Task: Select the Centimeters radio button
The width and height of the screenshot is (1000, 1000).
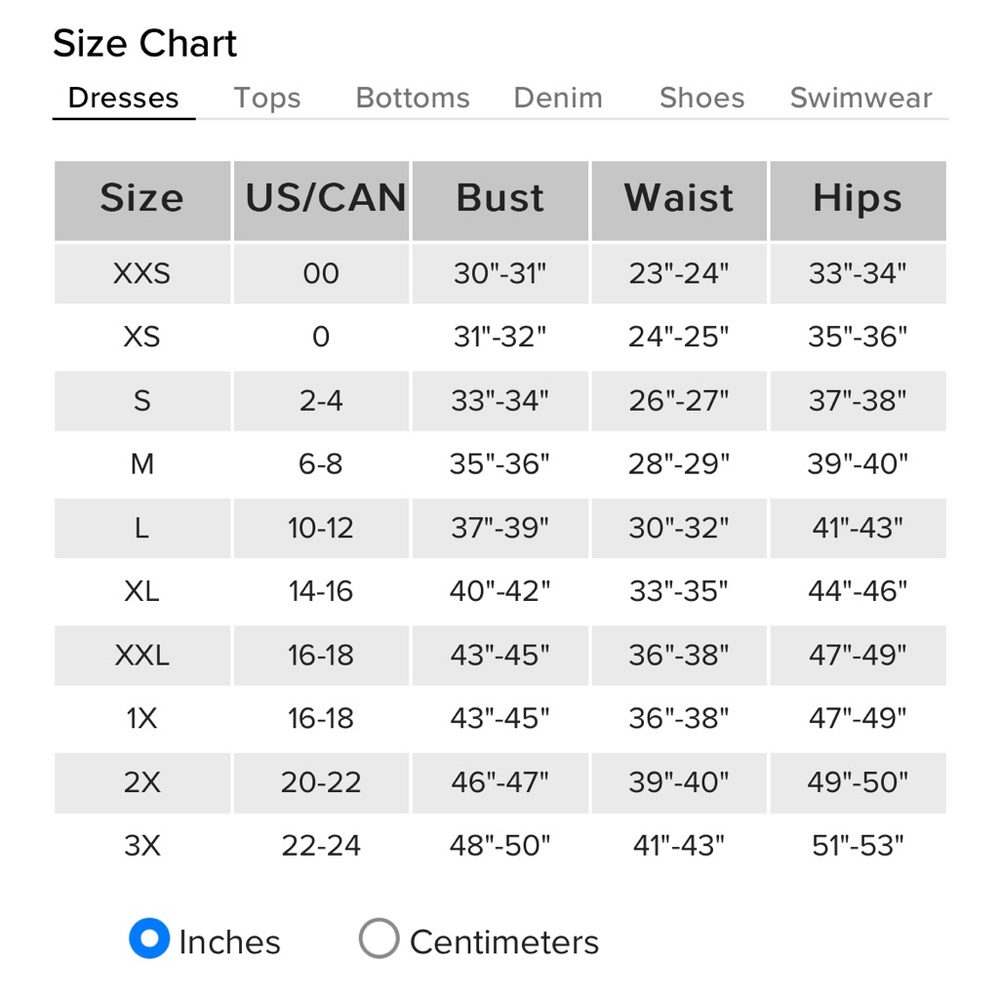Action: [379, 938]
